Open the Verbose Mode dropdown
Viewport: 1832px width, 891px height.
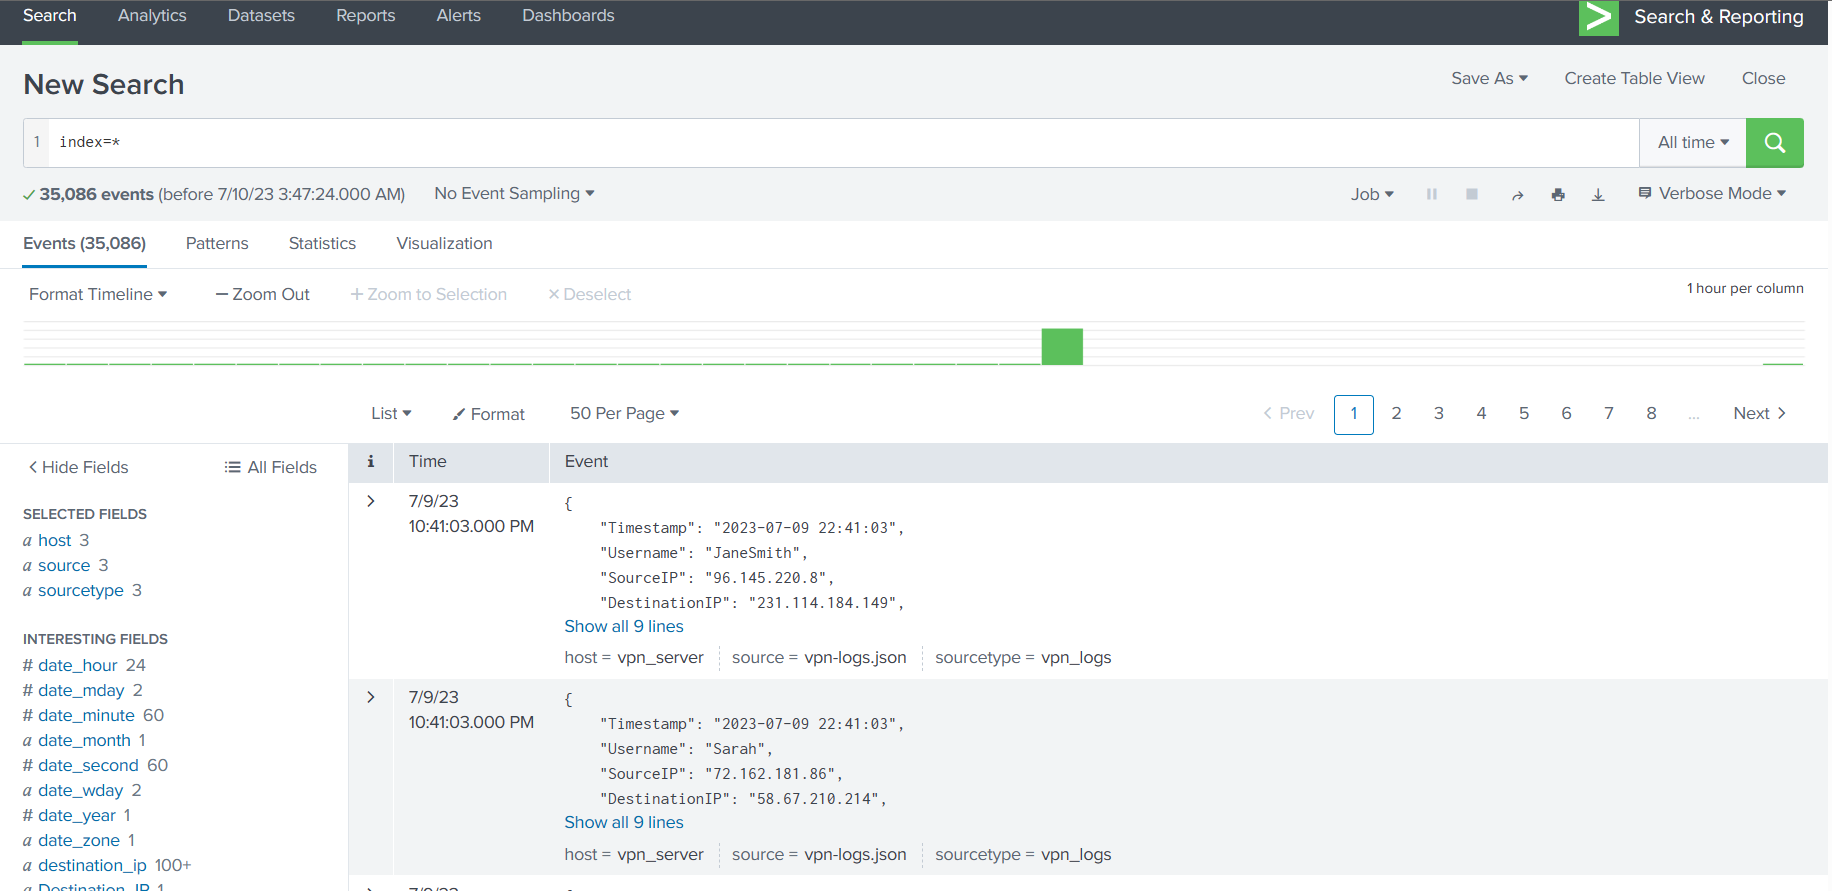click(1712, 194)
